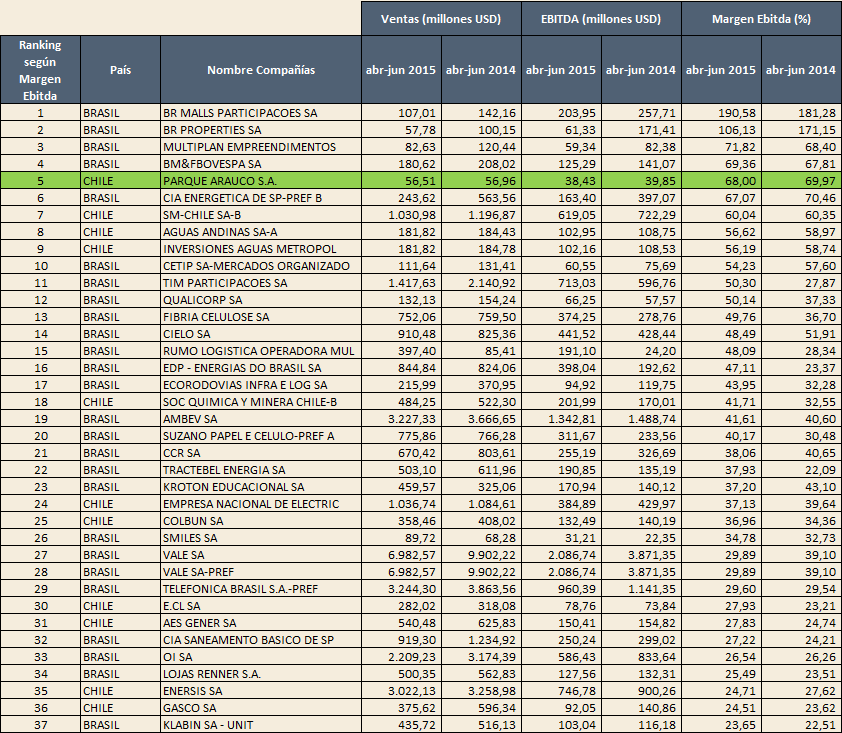The width and height of the screenshot is (842, 733).
Task: Click 'SUZANO PAPEL E CELULO-PREF A' cell
Action: 261,436
